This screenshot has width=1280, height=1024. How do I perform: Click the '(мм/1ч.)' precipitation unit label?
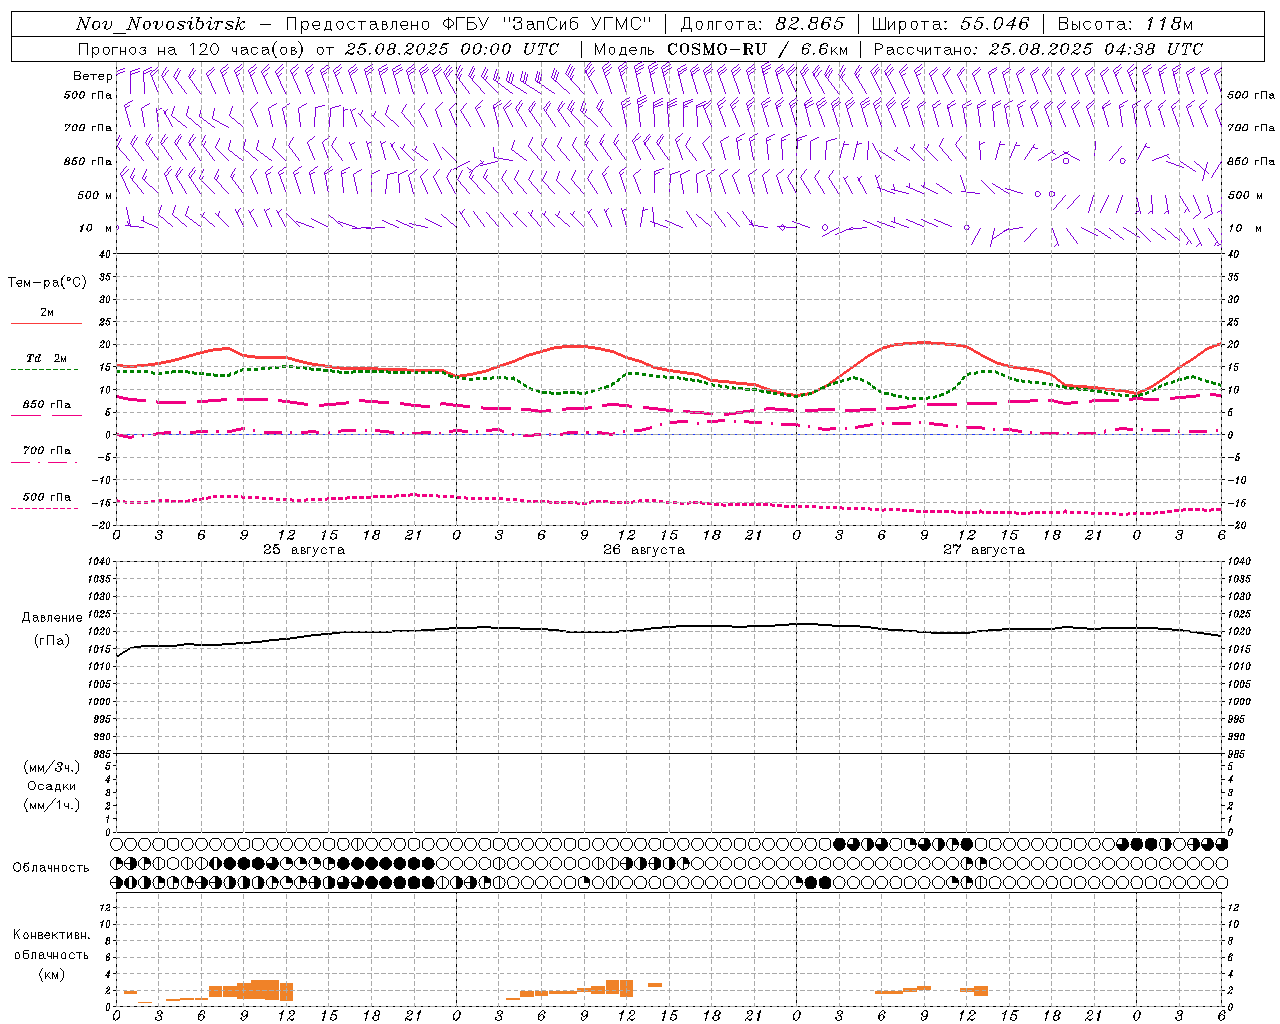click(x=52, y=805)
